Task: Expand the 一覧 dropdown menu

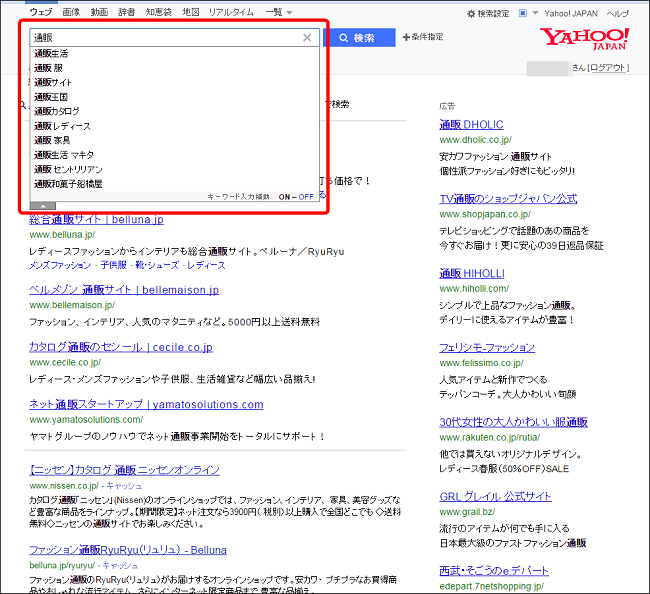Action: [279, 12]
